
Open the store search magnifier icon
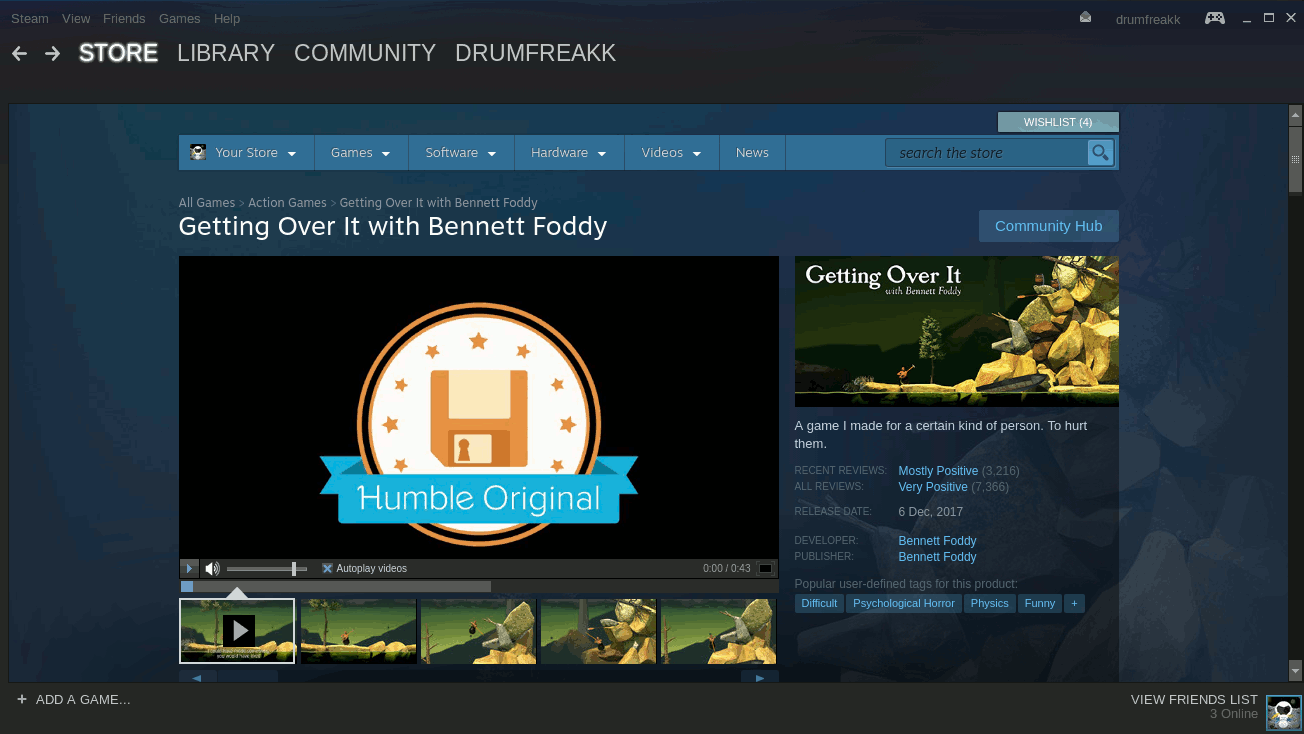[x=1100, y=152]
